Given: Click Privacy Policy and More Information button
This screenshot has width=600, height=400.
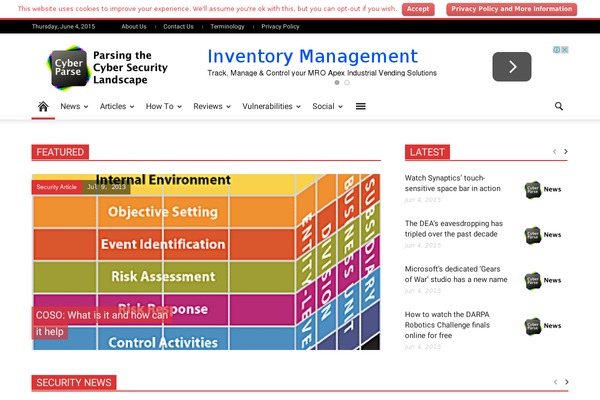Looking at the screenshot, I should coord(511,9).
